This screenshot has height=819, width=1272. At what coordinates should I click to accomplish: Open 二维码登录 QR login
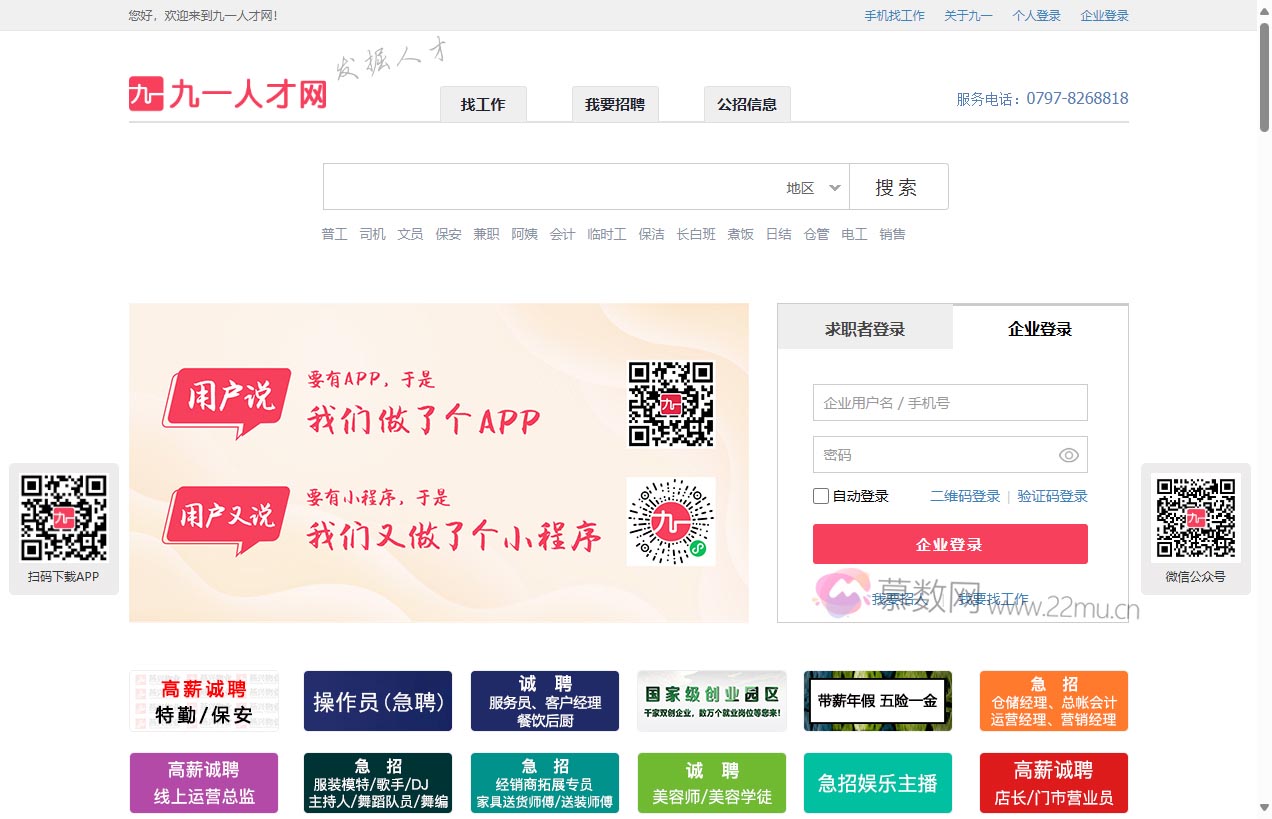[x=967, y=495]
